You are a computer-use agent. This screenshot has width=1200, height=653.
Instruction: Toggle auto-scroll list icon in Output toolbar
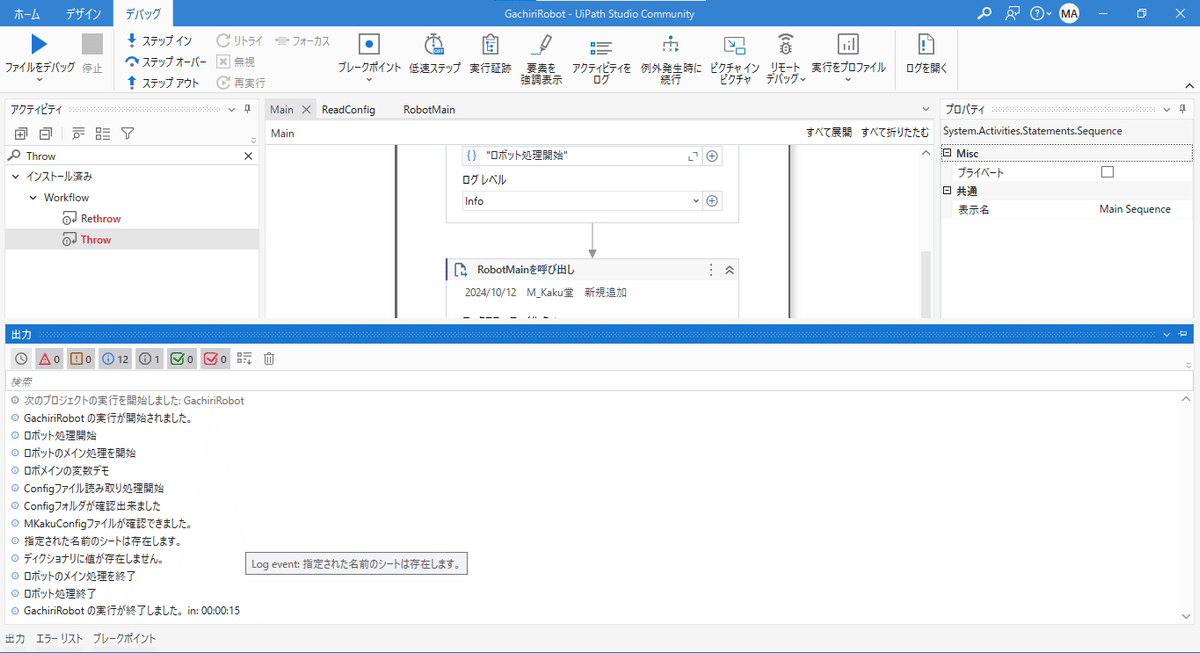[x=244, y=358]
